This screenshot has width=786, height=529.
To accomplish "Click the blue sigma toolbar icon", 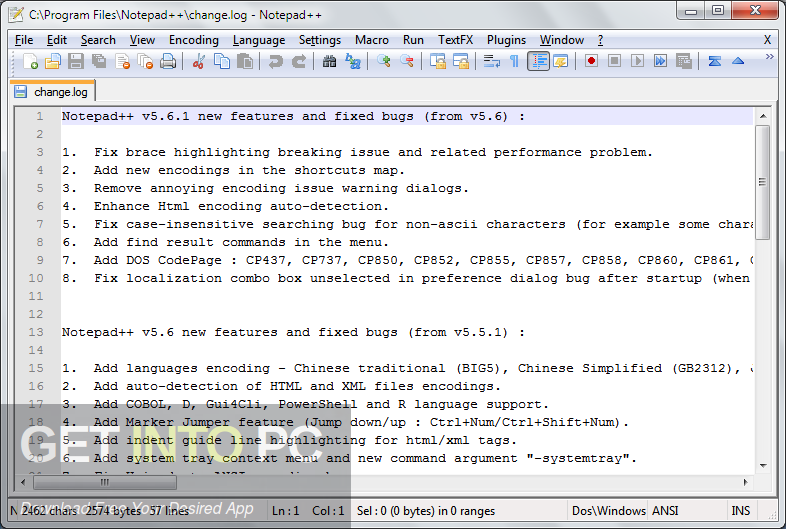I will [714, 61].
